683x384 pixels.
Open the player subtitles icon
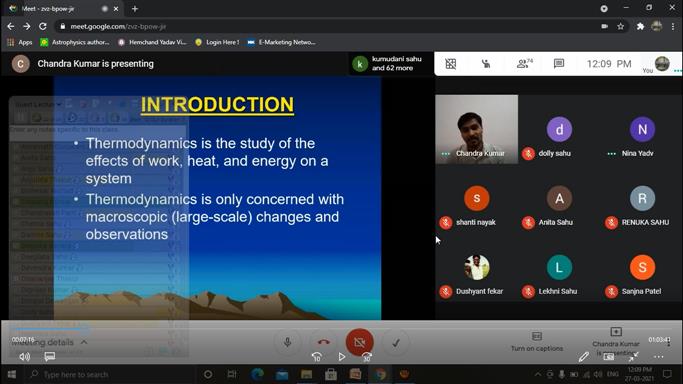50,357
